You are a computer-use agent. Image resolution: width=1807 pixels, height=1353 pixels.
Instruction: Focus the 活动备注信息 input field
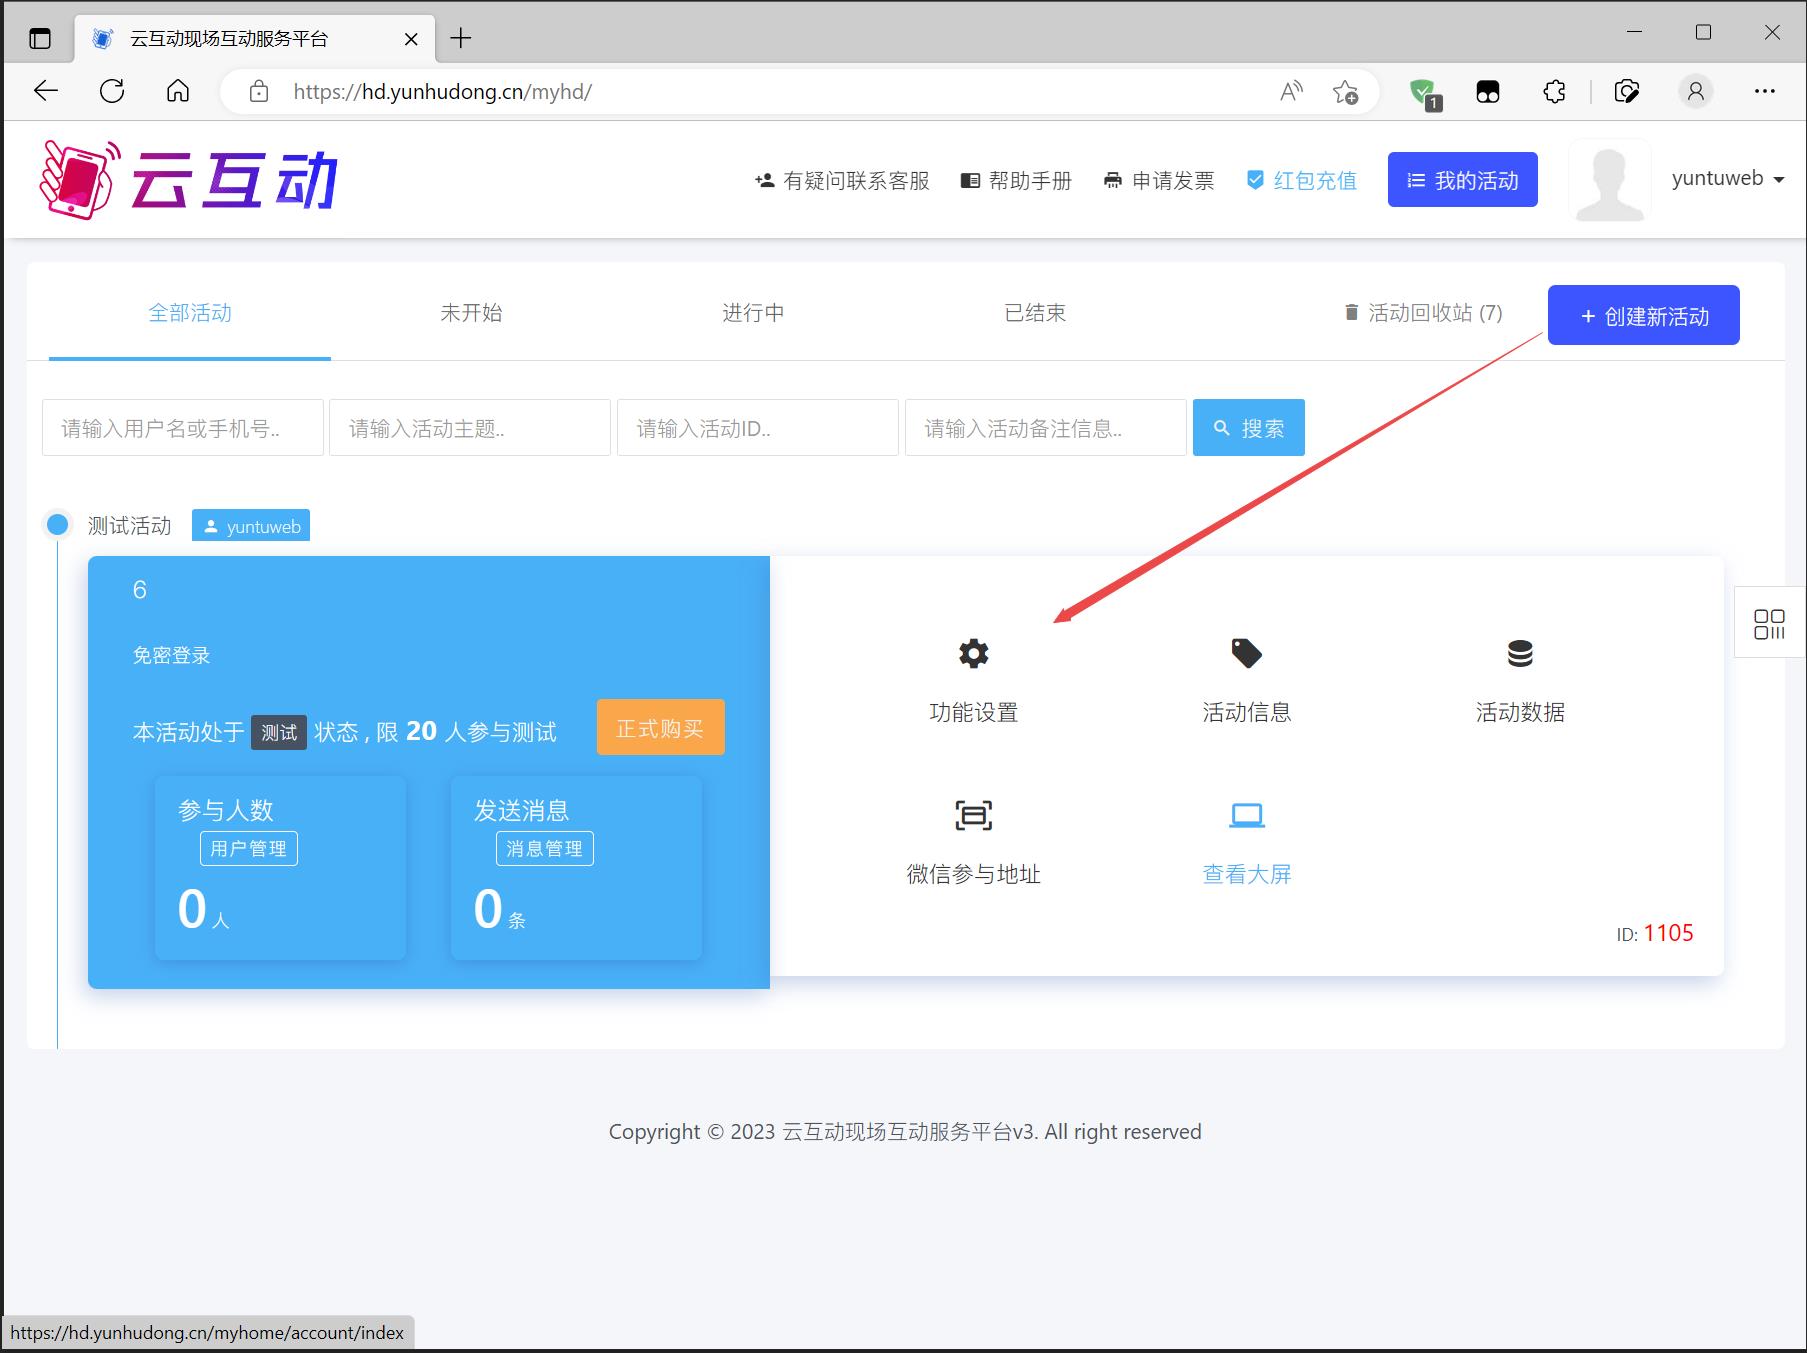click(x=1046, y=428)
